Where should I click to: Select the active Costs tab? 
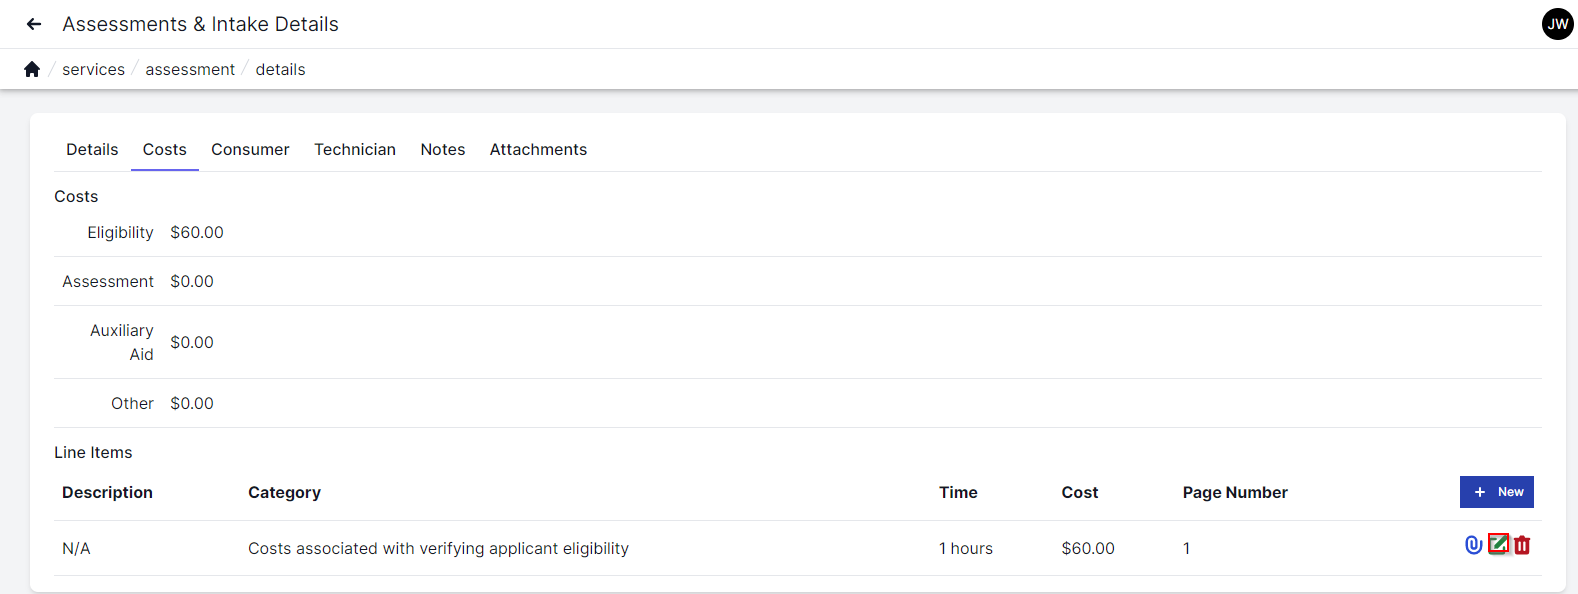point(164,149)
